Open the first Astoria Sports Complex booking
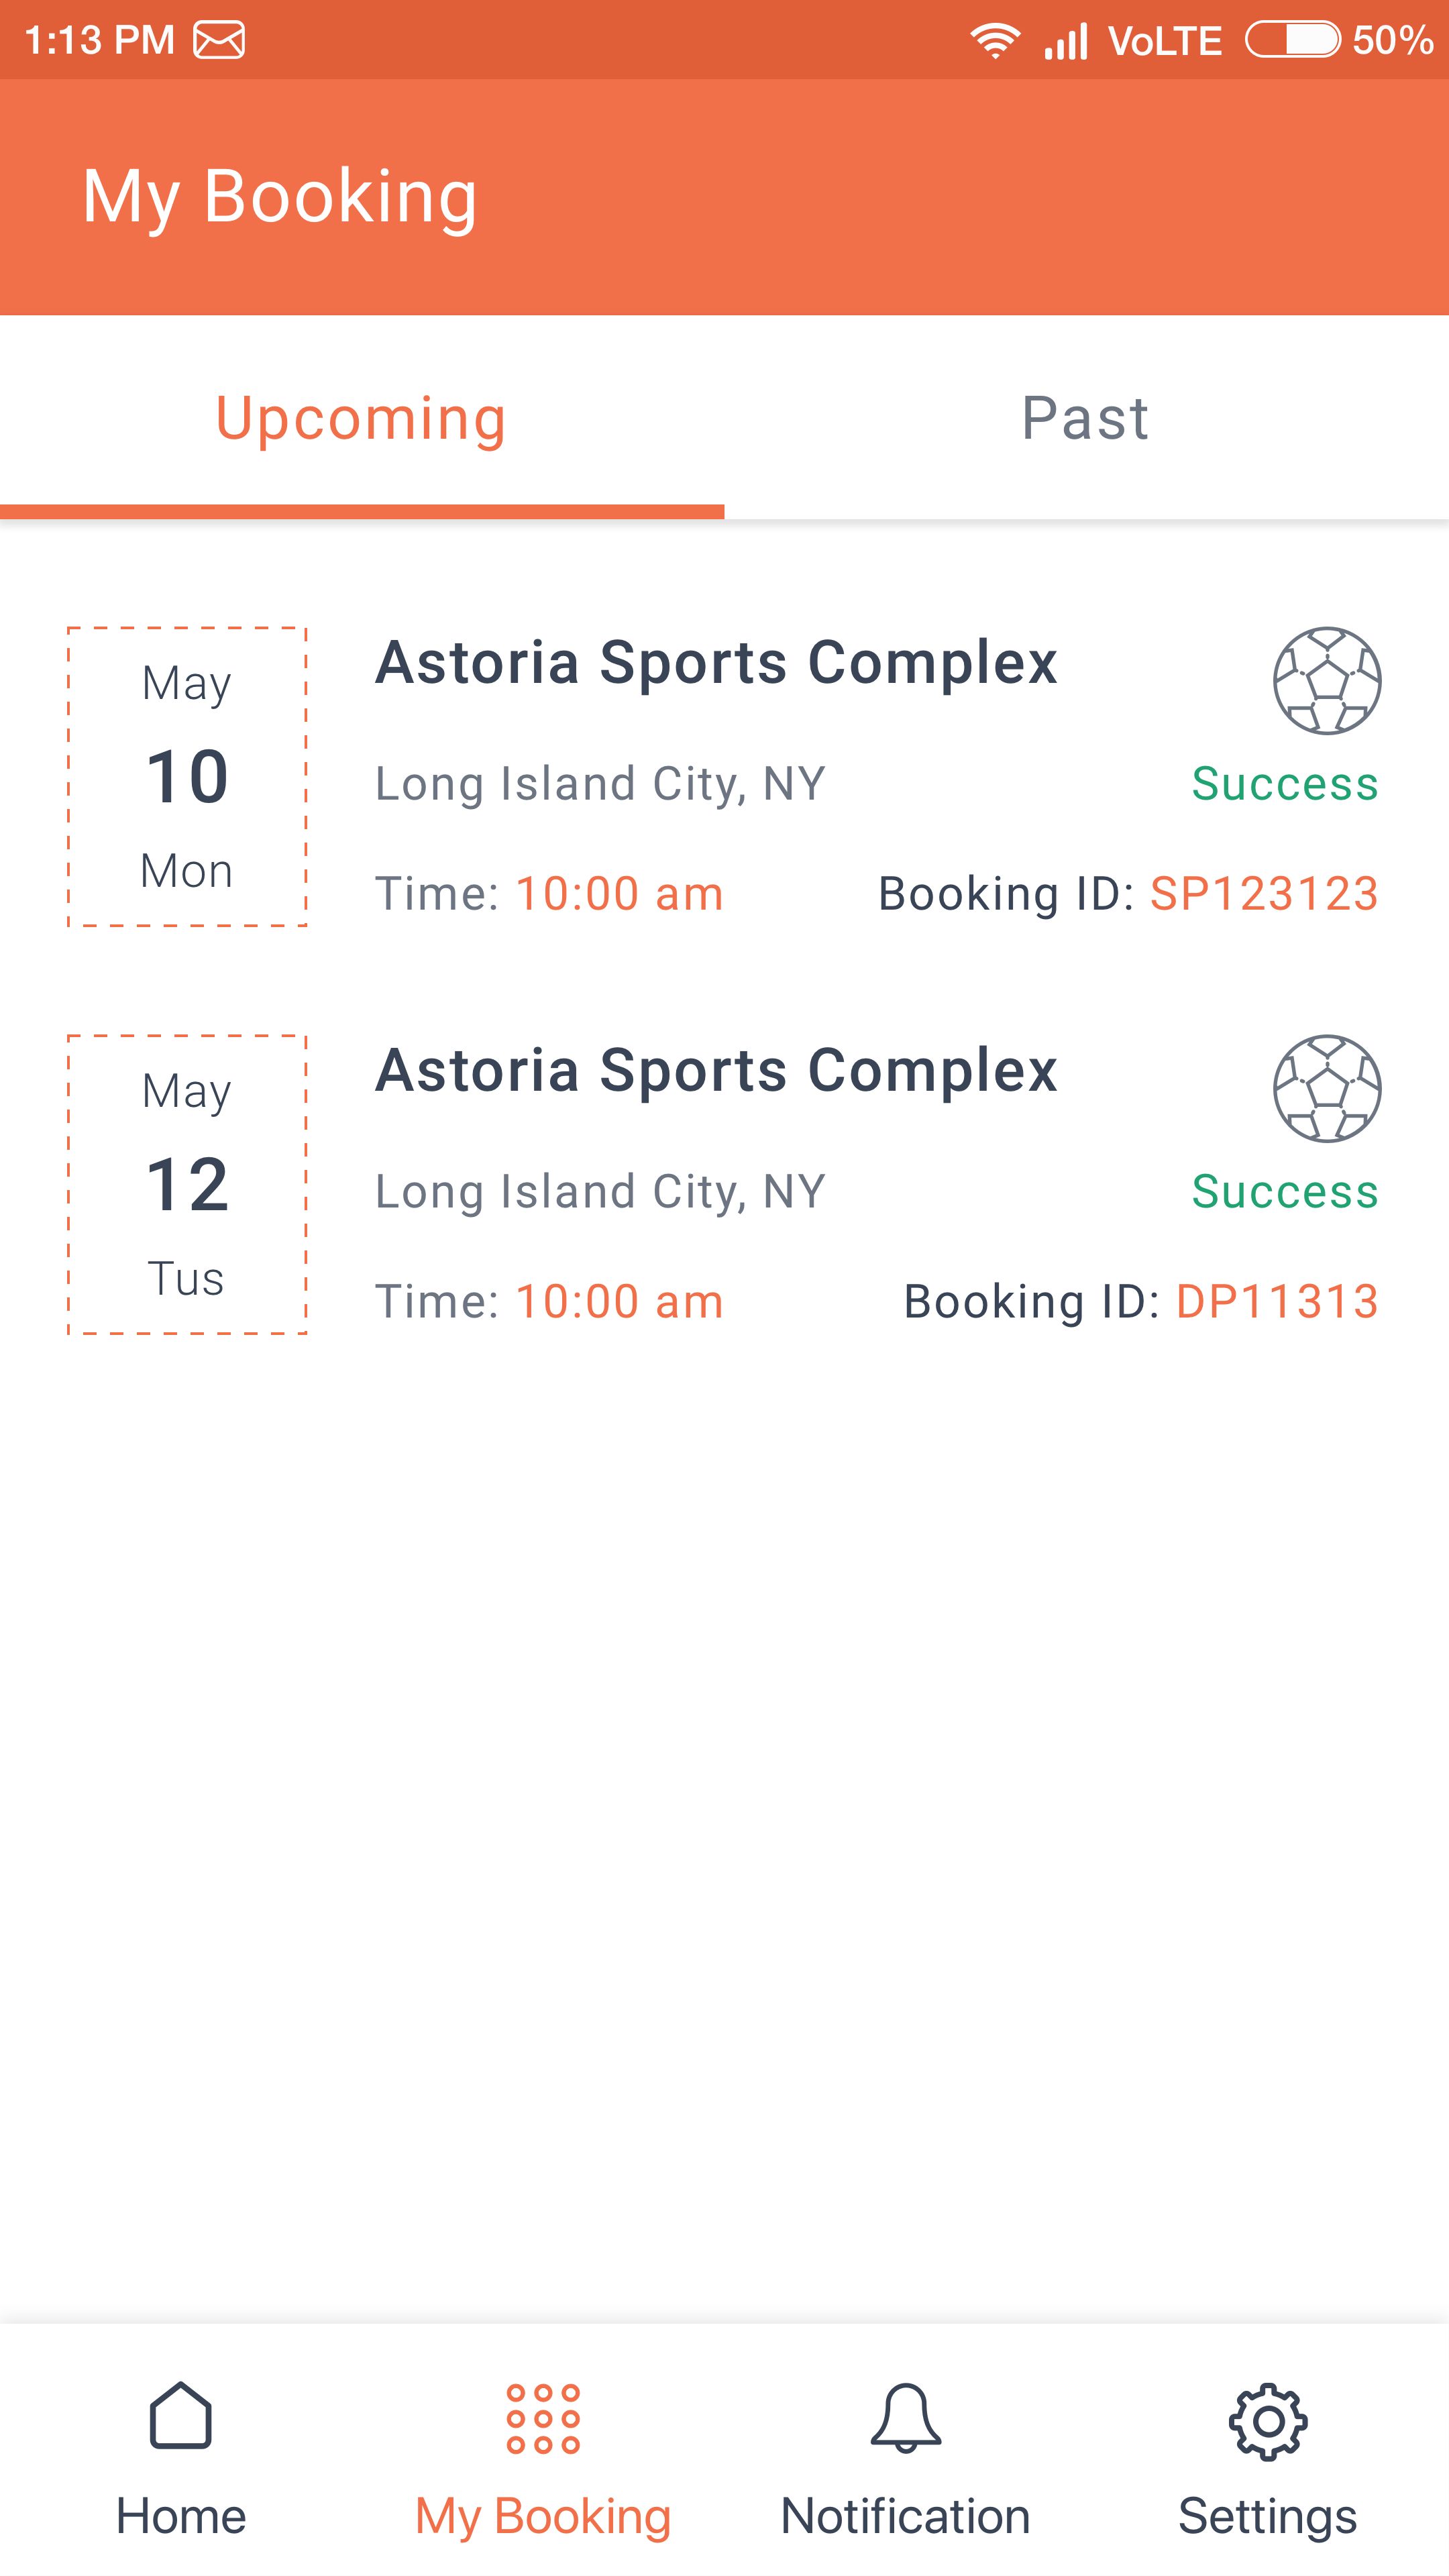The image size is (1449, 2576). click(x=716, y=663)
